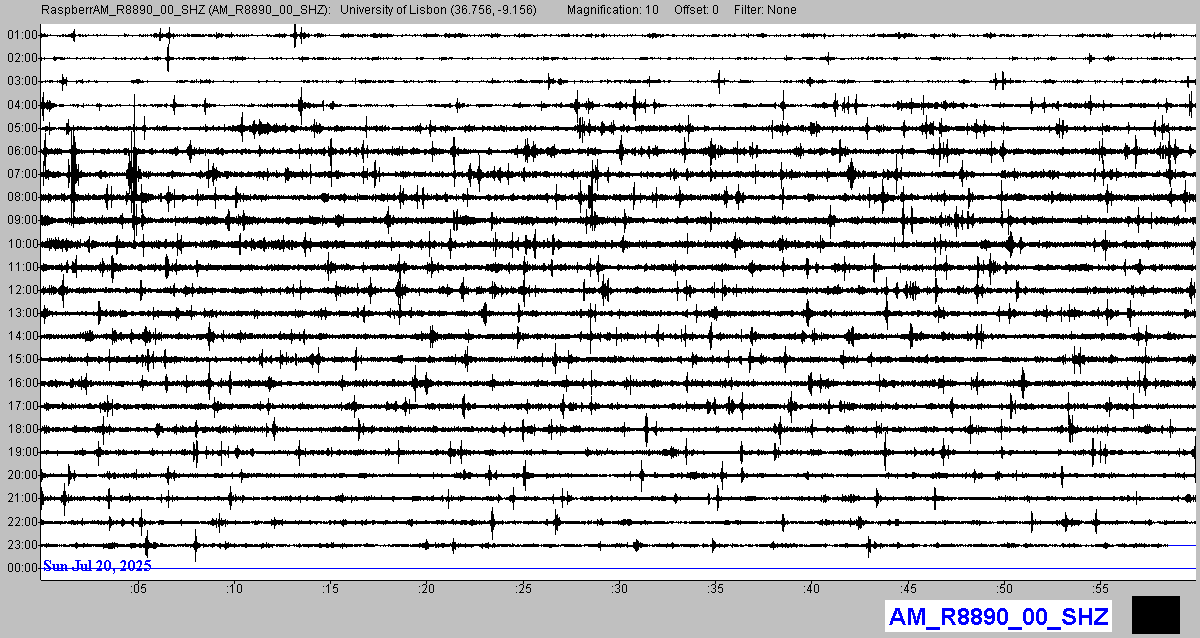
Task: Click the :40 minute axis label
Action: [x=812, y=589]
